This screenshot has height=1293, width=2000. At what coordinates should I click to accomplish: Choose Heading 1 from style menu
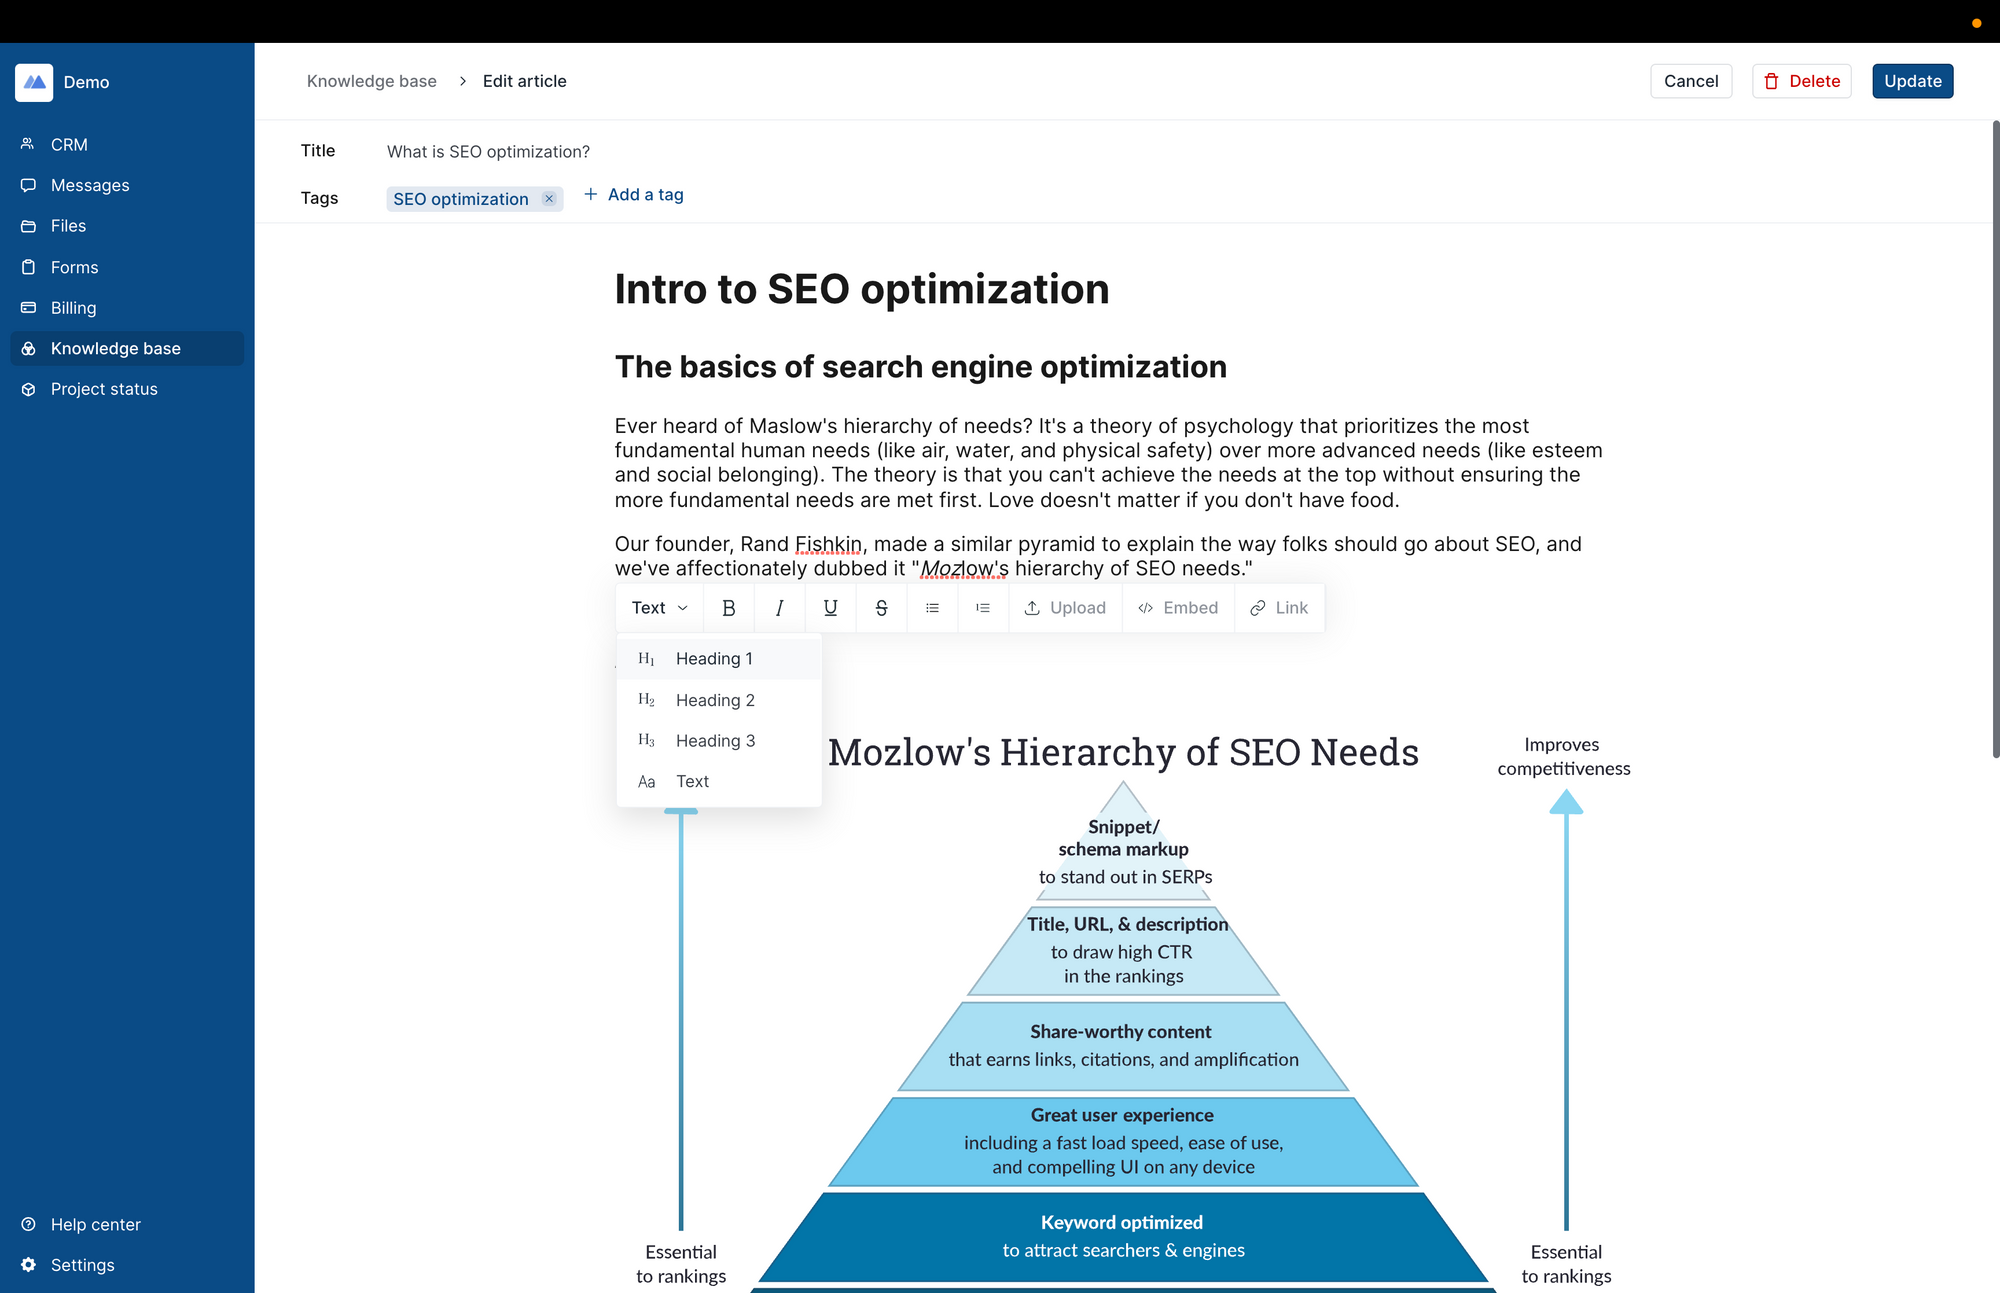click(x=714, y=659)
